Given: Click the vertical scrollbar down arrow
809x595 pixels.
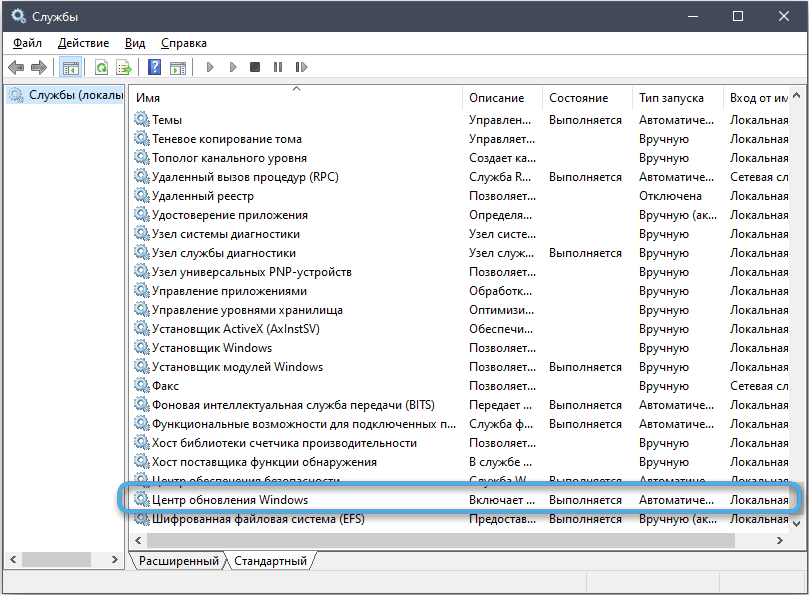Looking at the screenshot, I should (x=798, y=523).
